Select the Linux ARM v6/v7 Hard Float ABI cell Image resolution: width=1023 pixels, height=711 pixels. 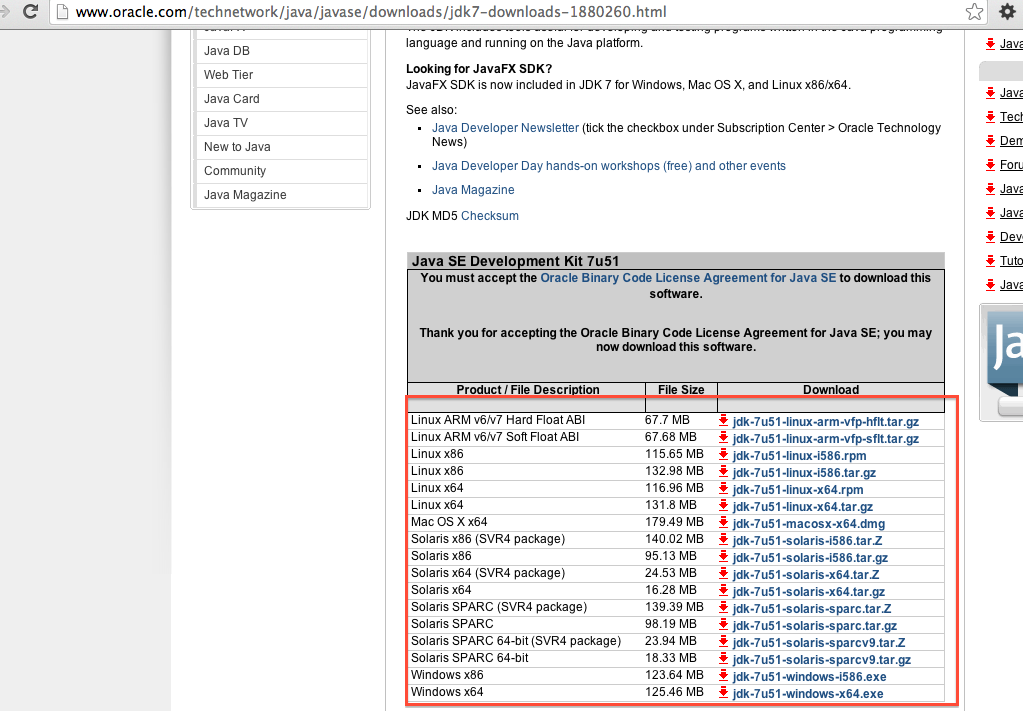coord(498,420)
